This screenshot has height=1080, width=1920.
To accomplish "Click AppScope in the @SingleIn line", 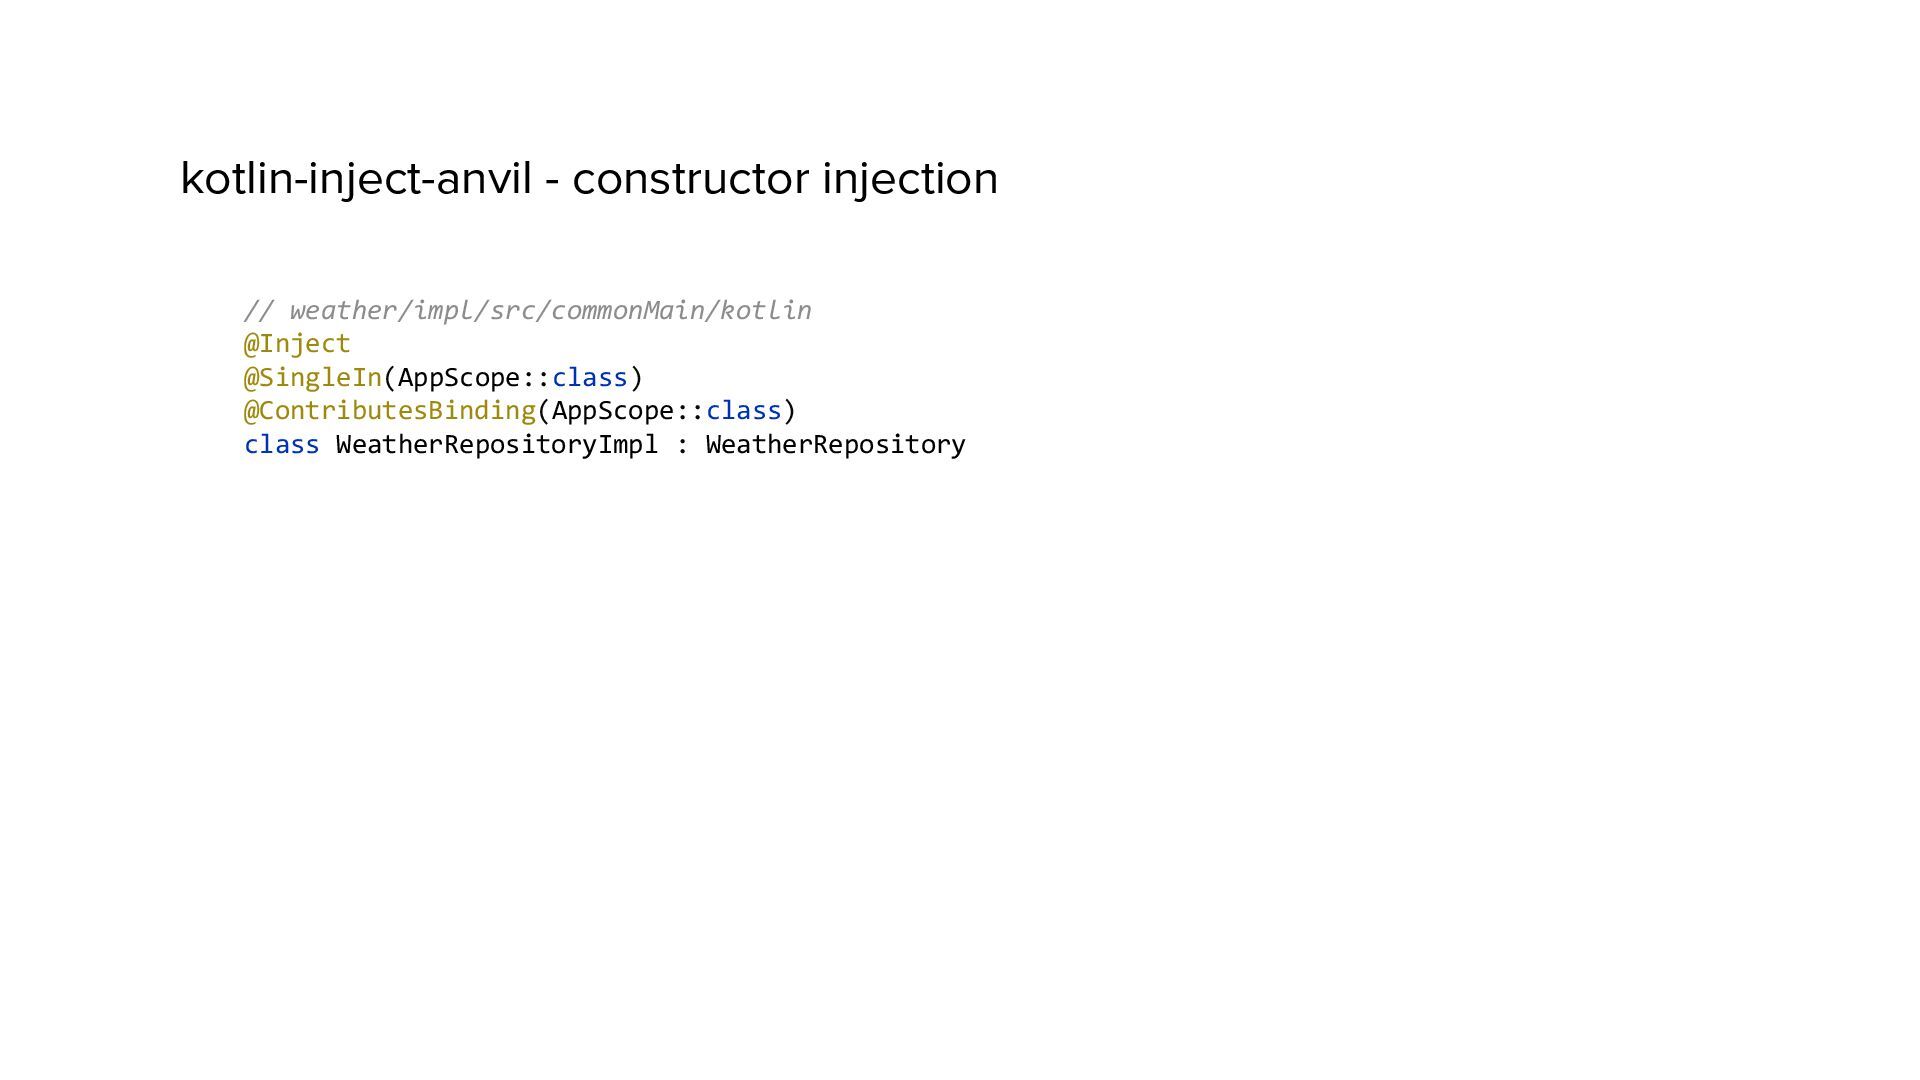I will [459, 377].
